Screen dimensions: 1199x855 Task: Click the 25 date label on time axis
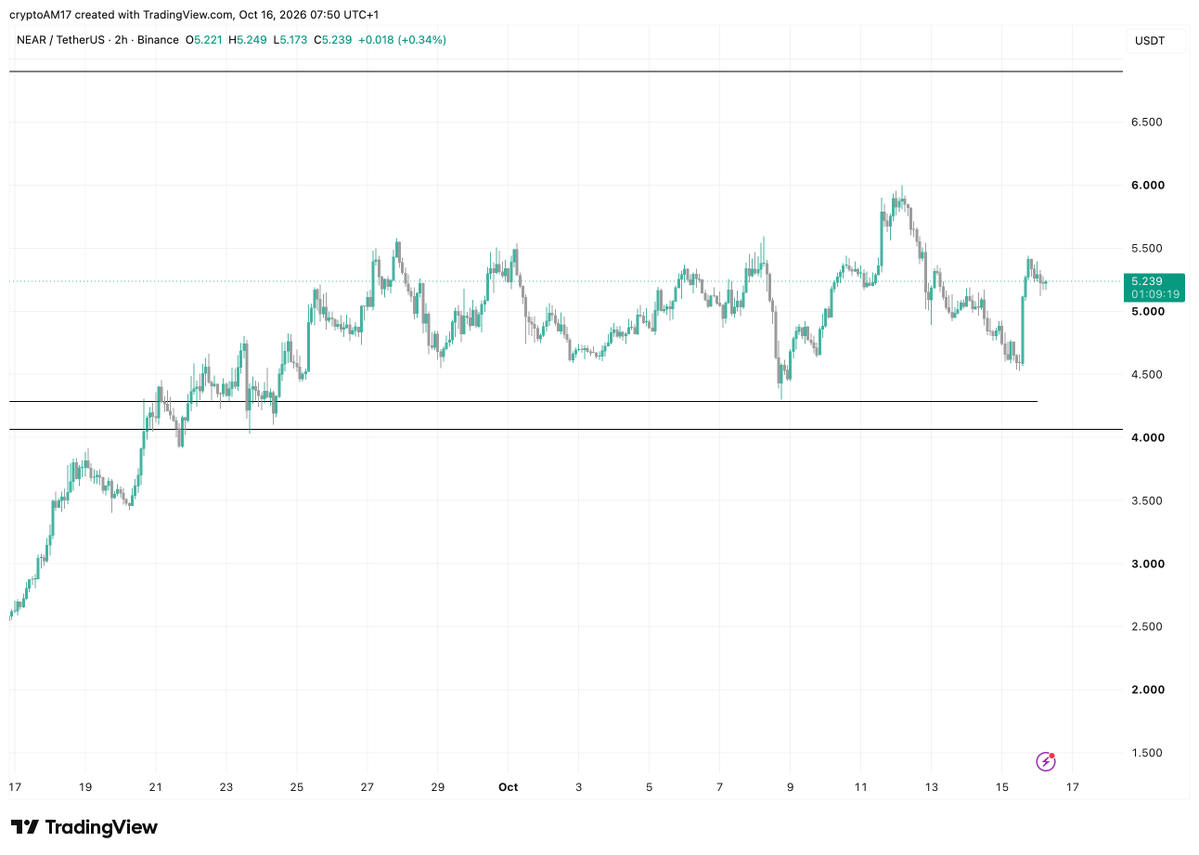[x=297, y=787]
